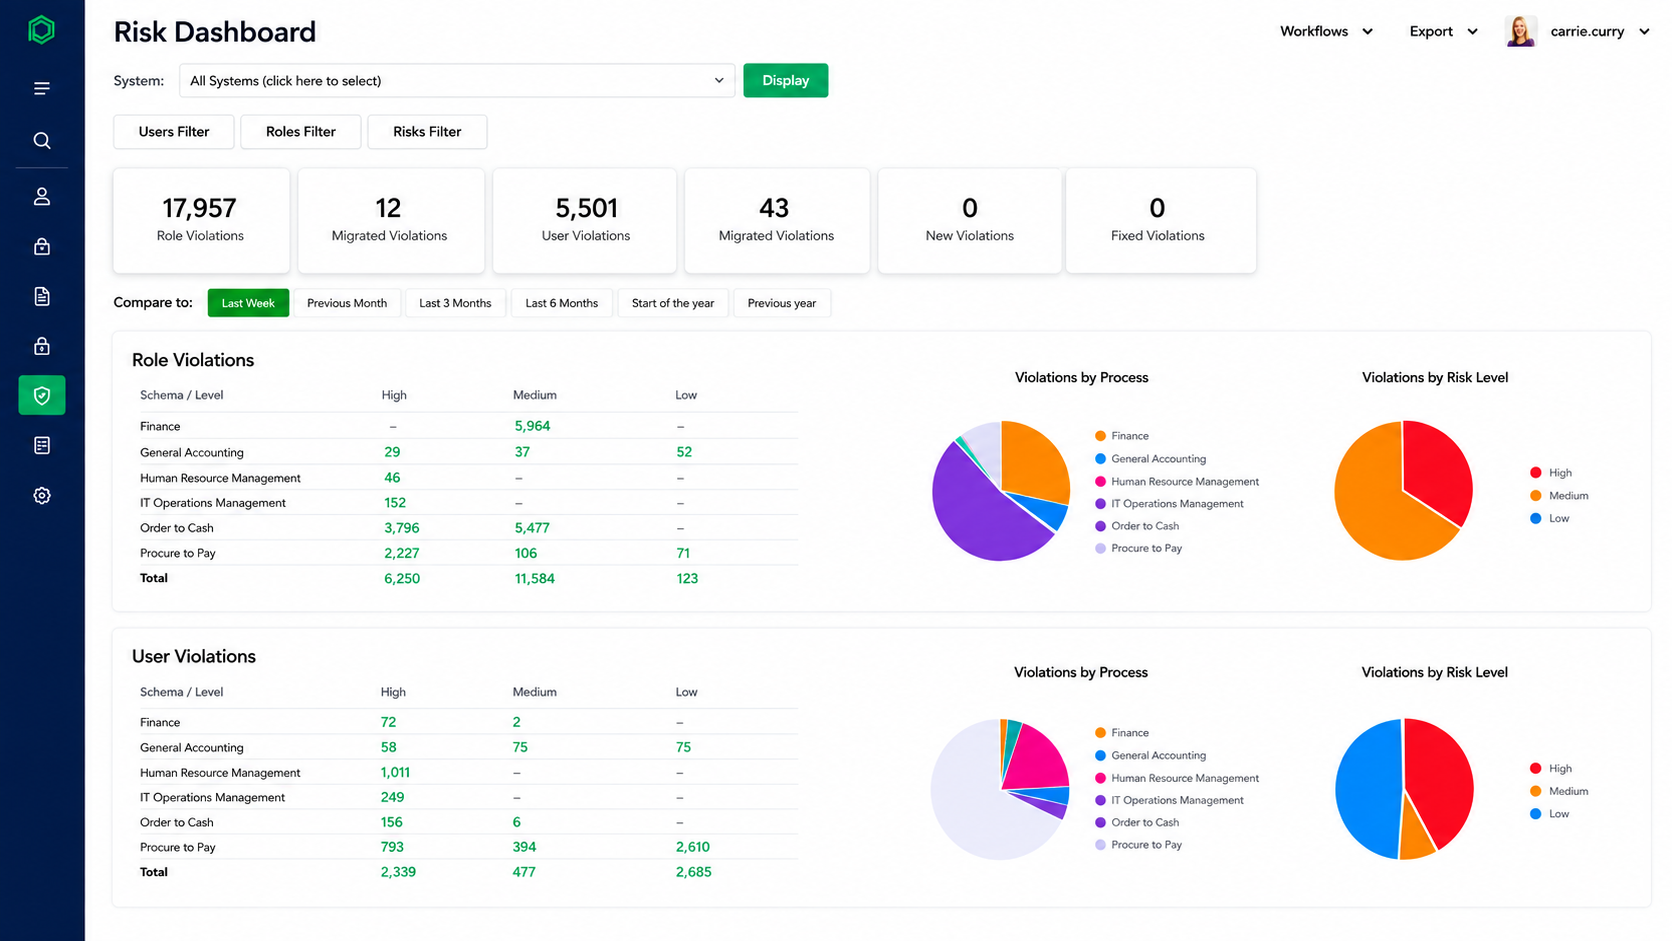Click Risk Dashboard page title
Screen dimensions: 1672x941
215,32
